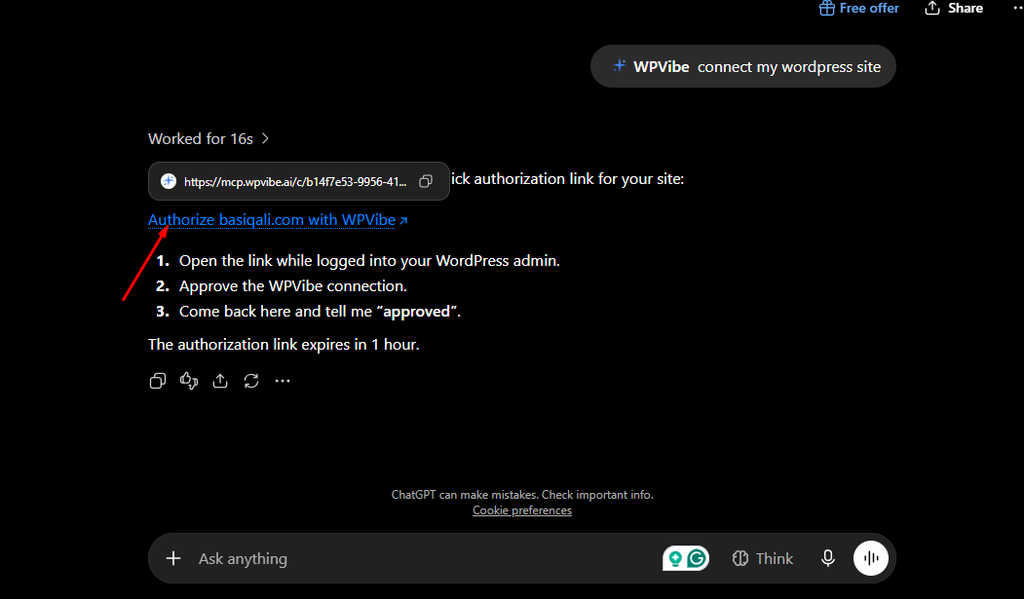Copy the mcp.wpvibe.ai authorization URL
The image size is (1024, 599).
(x=426, y=182)
